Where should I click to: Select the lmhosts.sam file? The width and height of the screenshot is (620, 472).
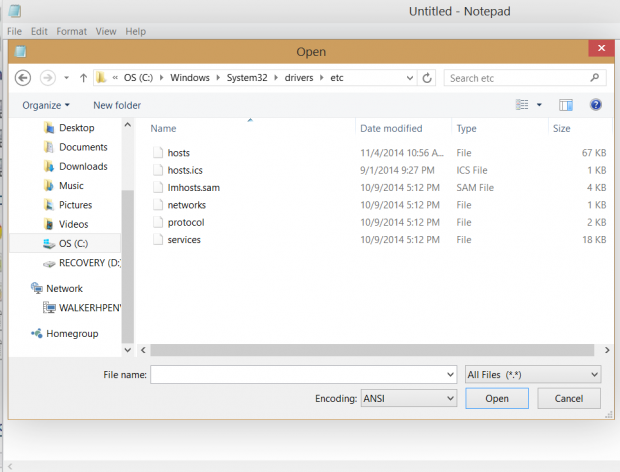(192, 187)
